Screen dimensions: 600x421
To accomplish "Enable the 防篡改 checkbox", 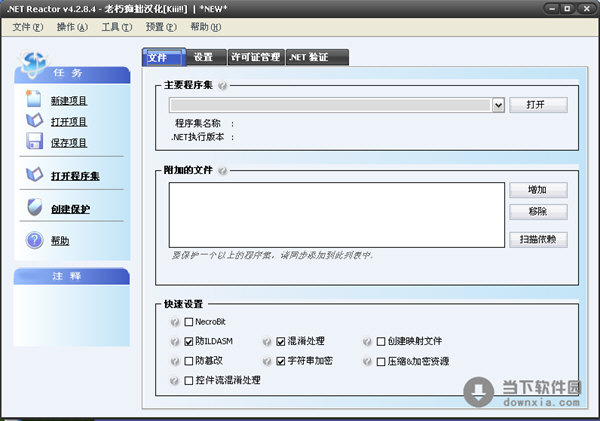I will click(189, 361).
